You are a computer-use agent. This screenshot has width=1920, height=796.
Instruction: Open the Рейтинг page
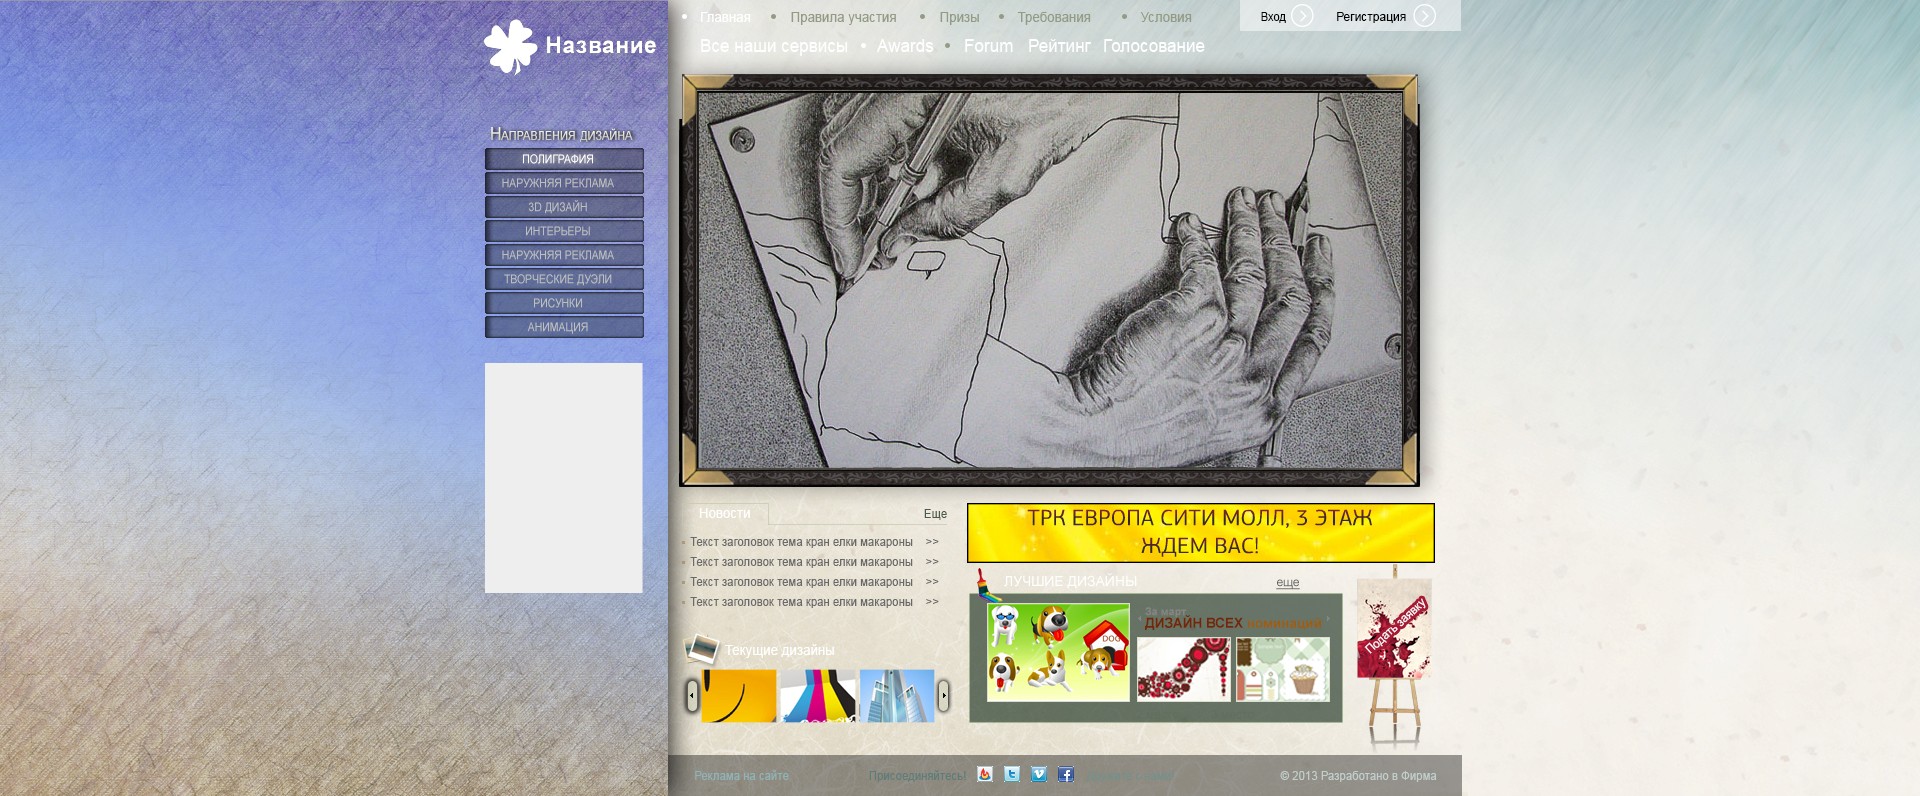pyautogui.click(x=1059, y=46)
